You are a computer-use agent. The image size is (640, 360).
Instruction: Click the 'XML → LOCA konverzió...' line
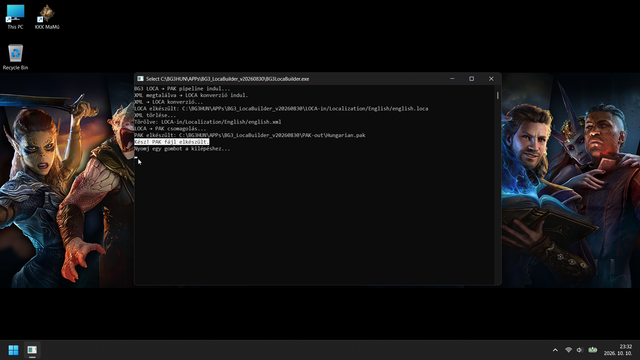click(169, 102)
